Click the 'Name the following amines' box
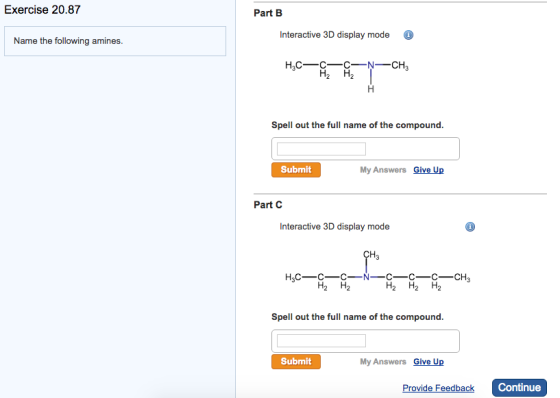The width and height of the screenshot is (560, 398). coord(115,41)
